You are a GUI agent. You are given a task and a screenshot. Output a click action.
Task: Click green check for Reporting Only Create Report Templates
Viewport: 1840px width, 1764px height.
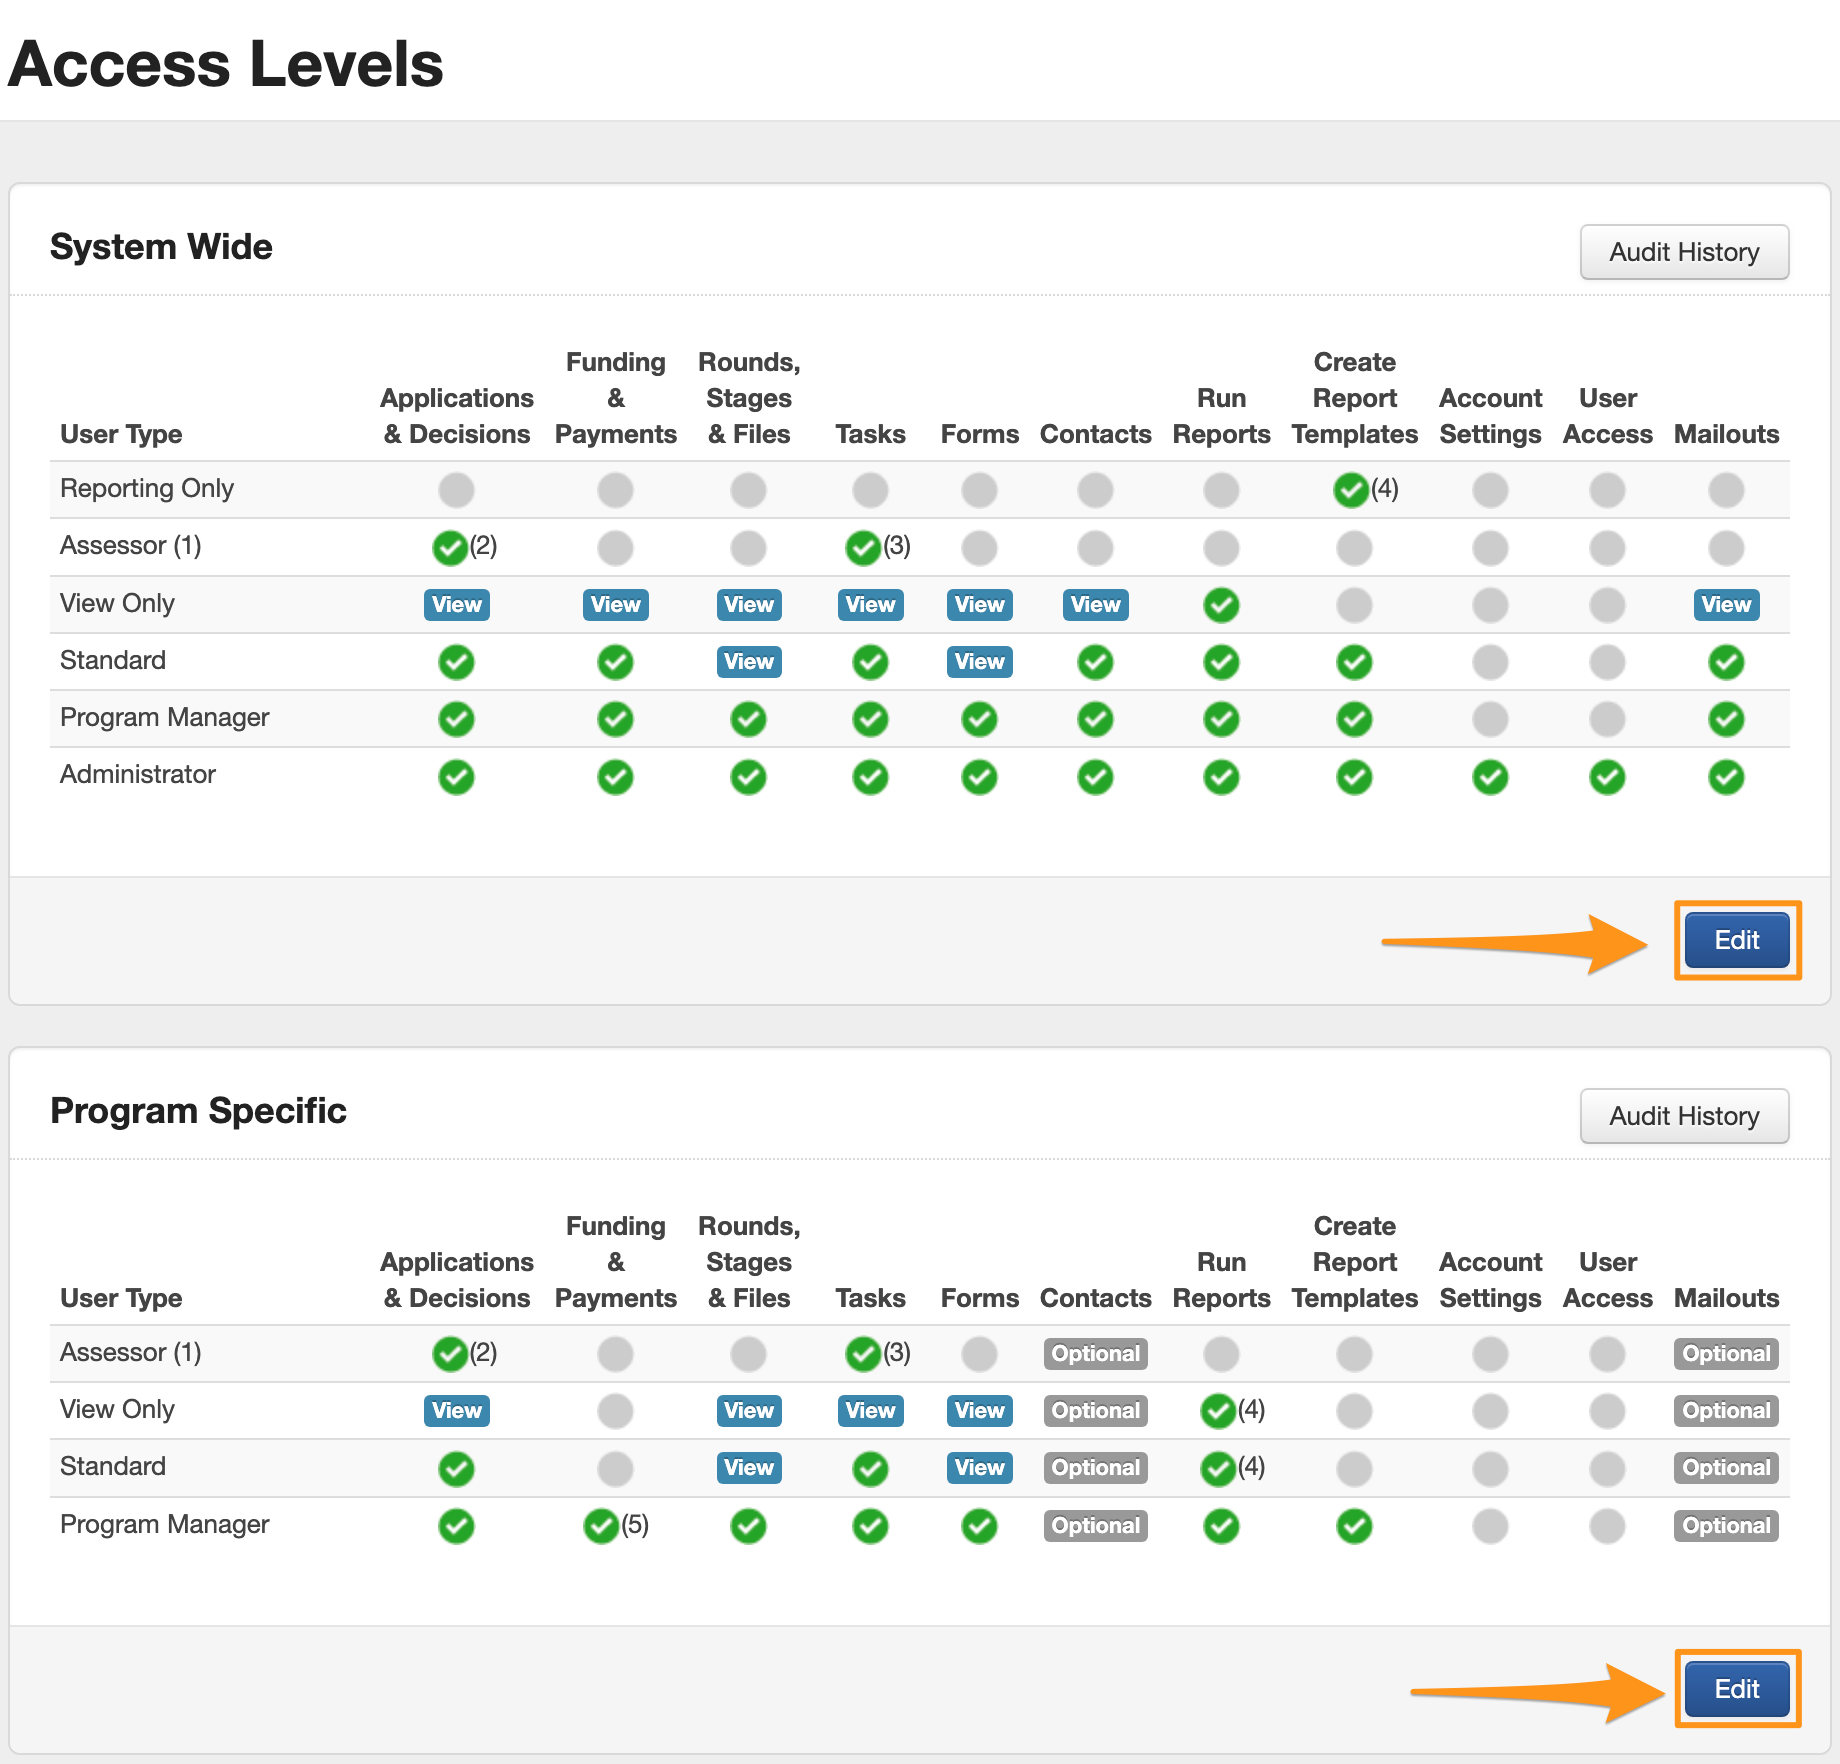(1351, 490)
